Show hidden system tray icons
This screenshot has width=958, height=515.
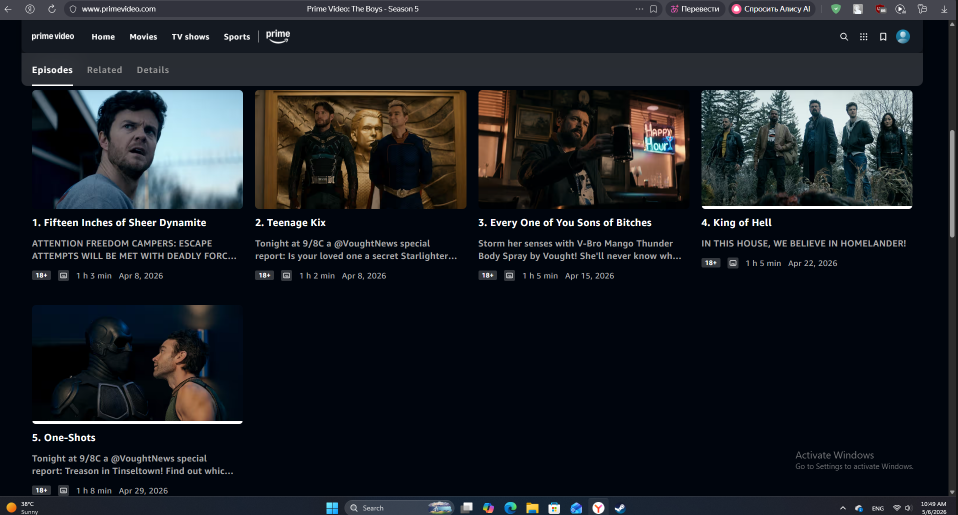point(843,508)
